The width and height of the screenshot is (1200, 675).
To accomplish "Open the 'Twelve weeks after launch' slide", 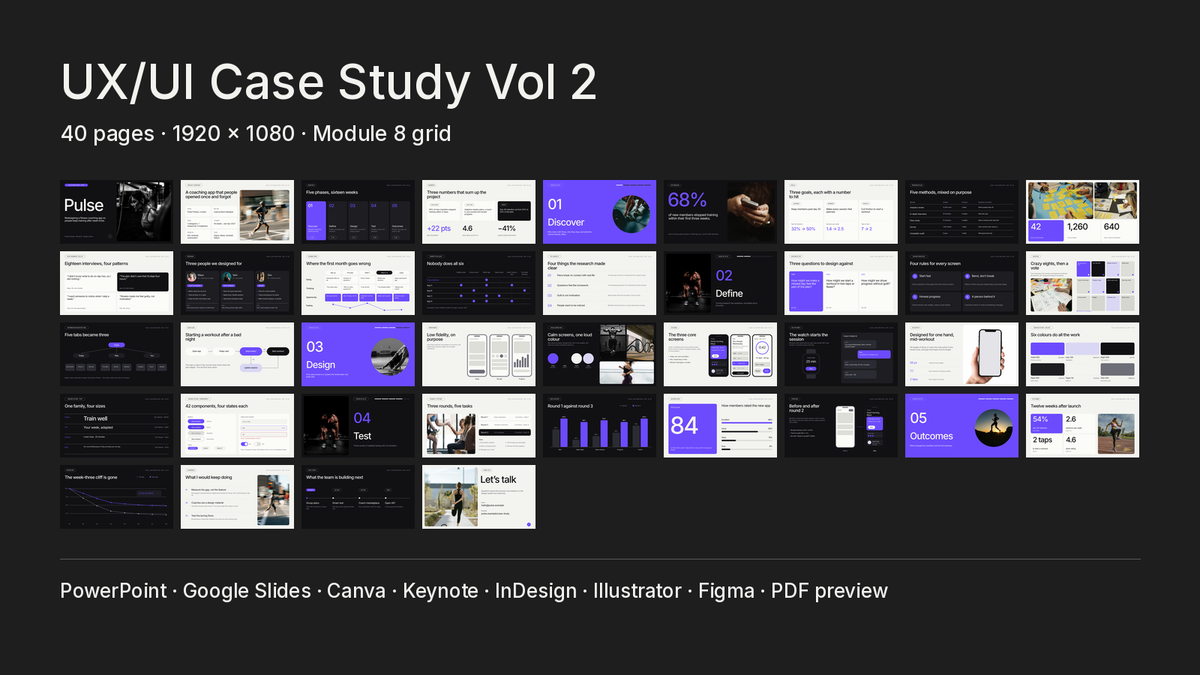I will [1083, 425].
